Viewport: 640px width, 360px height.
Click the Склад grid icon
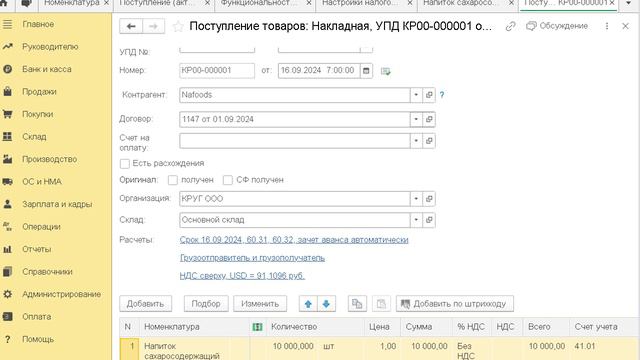pyautogui.click(x=7, y=136)
